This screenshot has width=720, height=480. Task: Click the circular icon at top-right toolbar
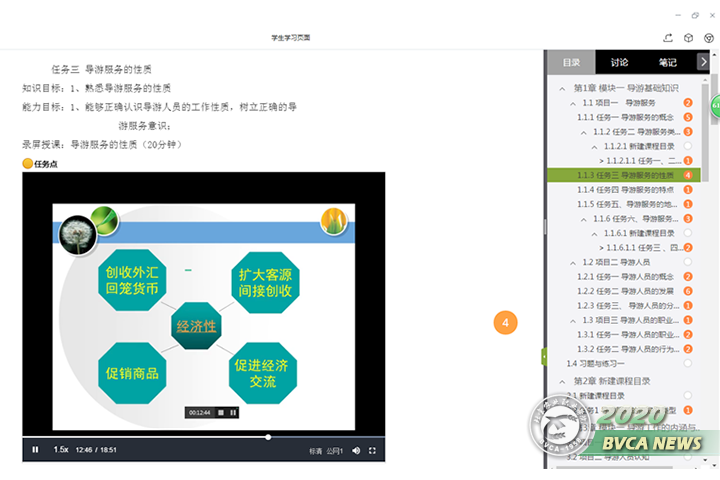(708, 37)
